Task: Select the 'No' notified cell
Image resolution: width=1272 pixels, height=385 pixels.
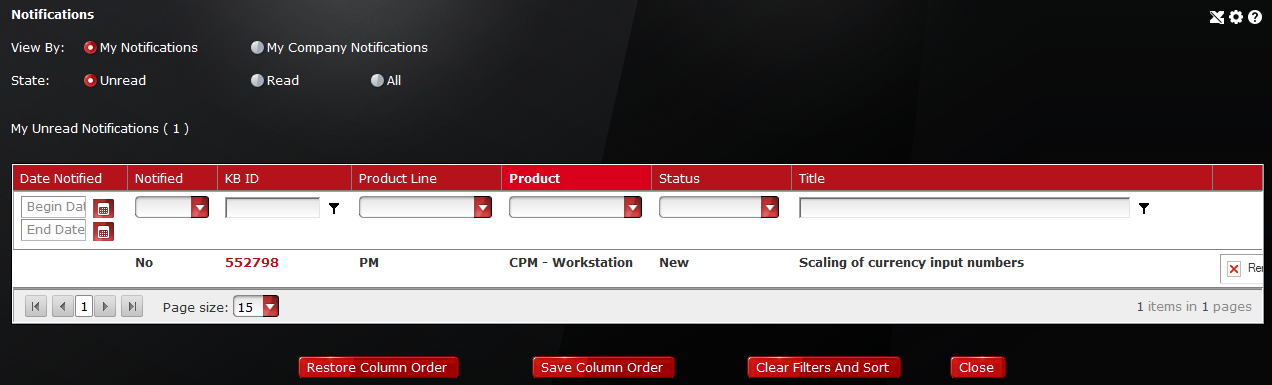Action: (x=144, y=263)
